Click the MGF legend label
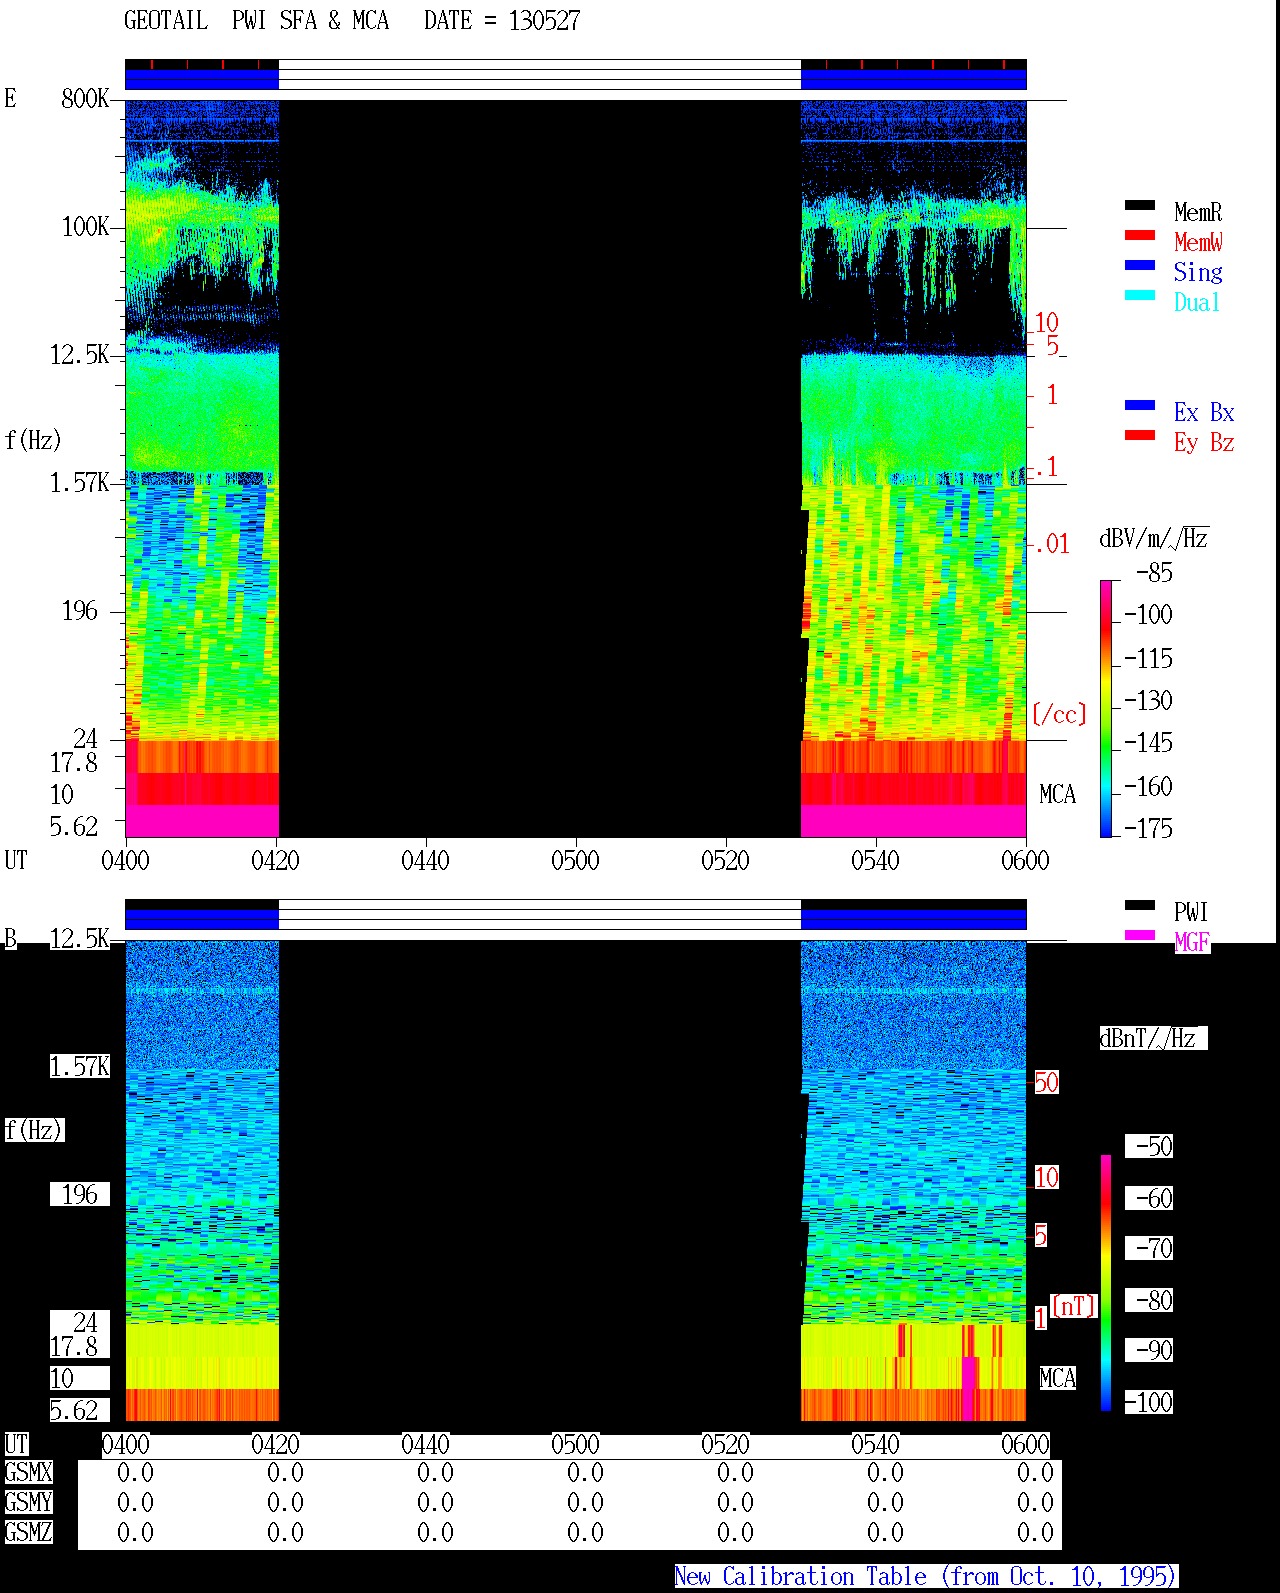This screenshot has width=1280, height=1593. [x=1192, y=942]
